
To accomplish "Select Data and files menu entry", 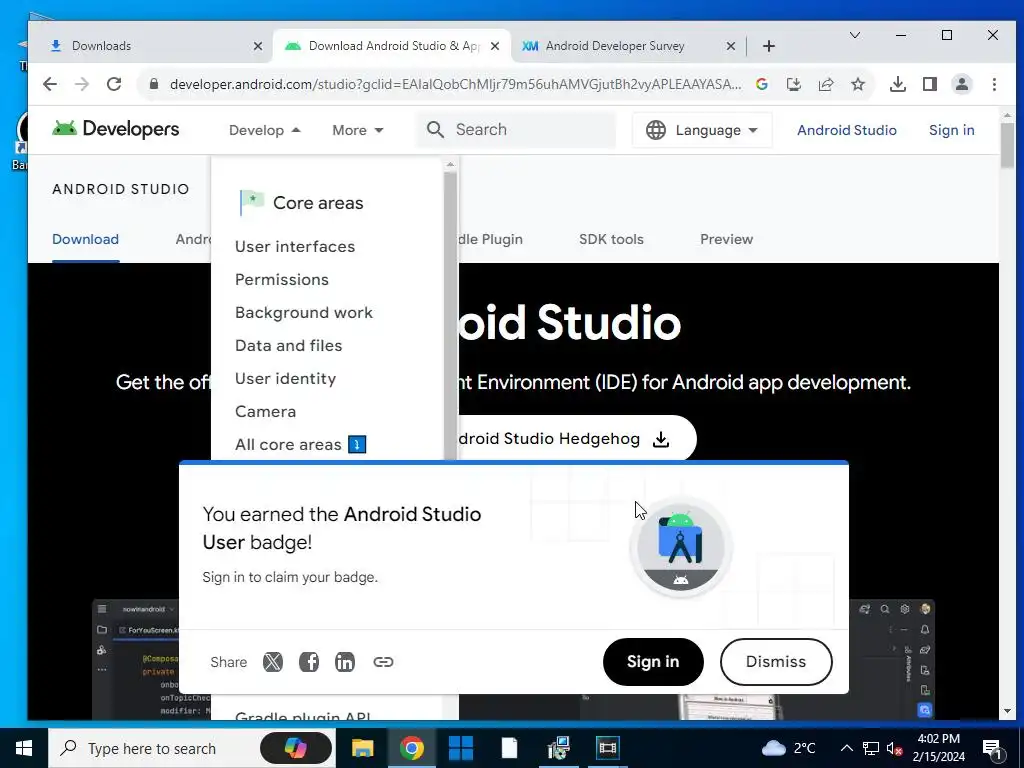I will tap(289, 345).
